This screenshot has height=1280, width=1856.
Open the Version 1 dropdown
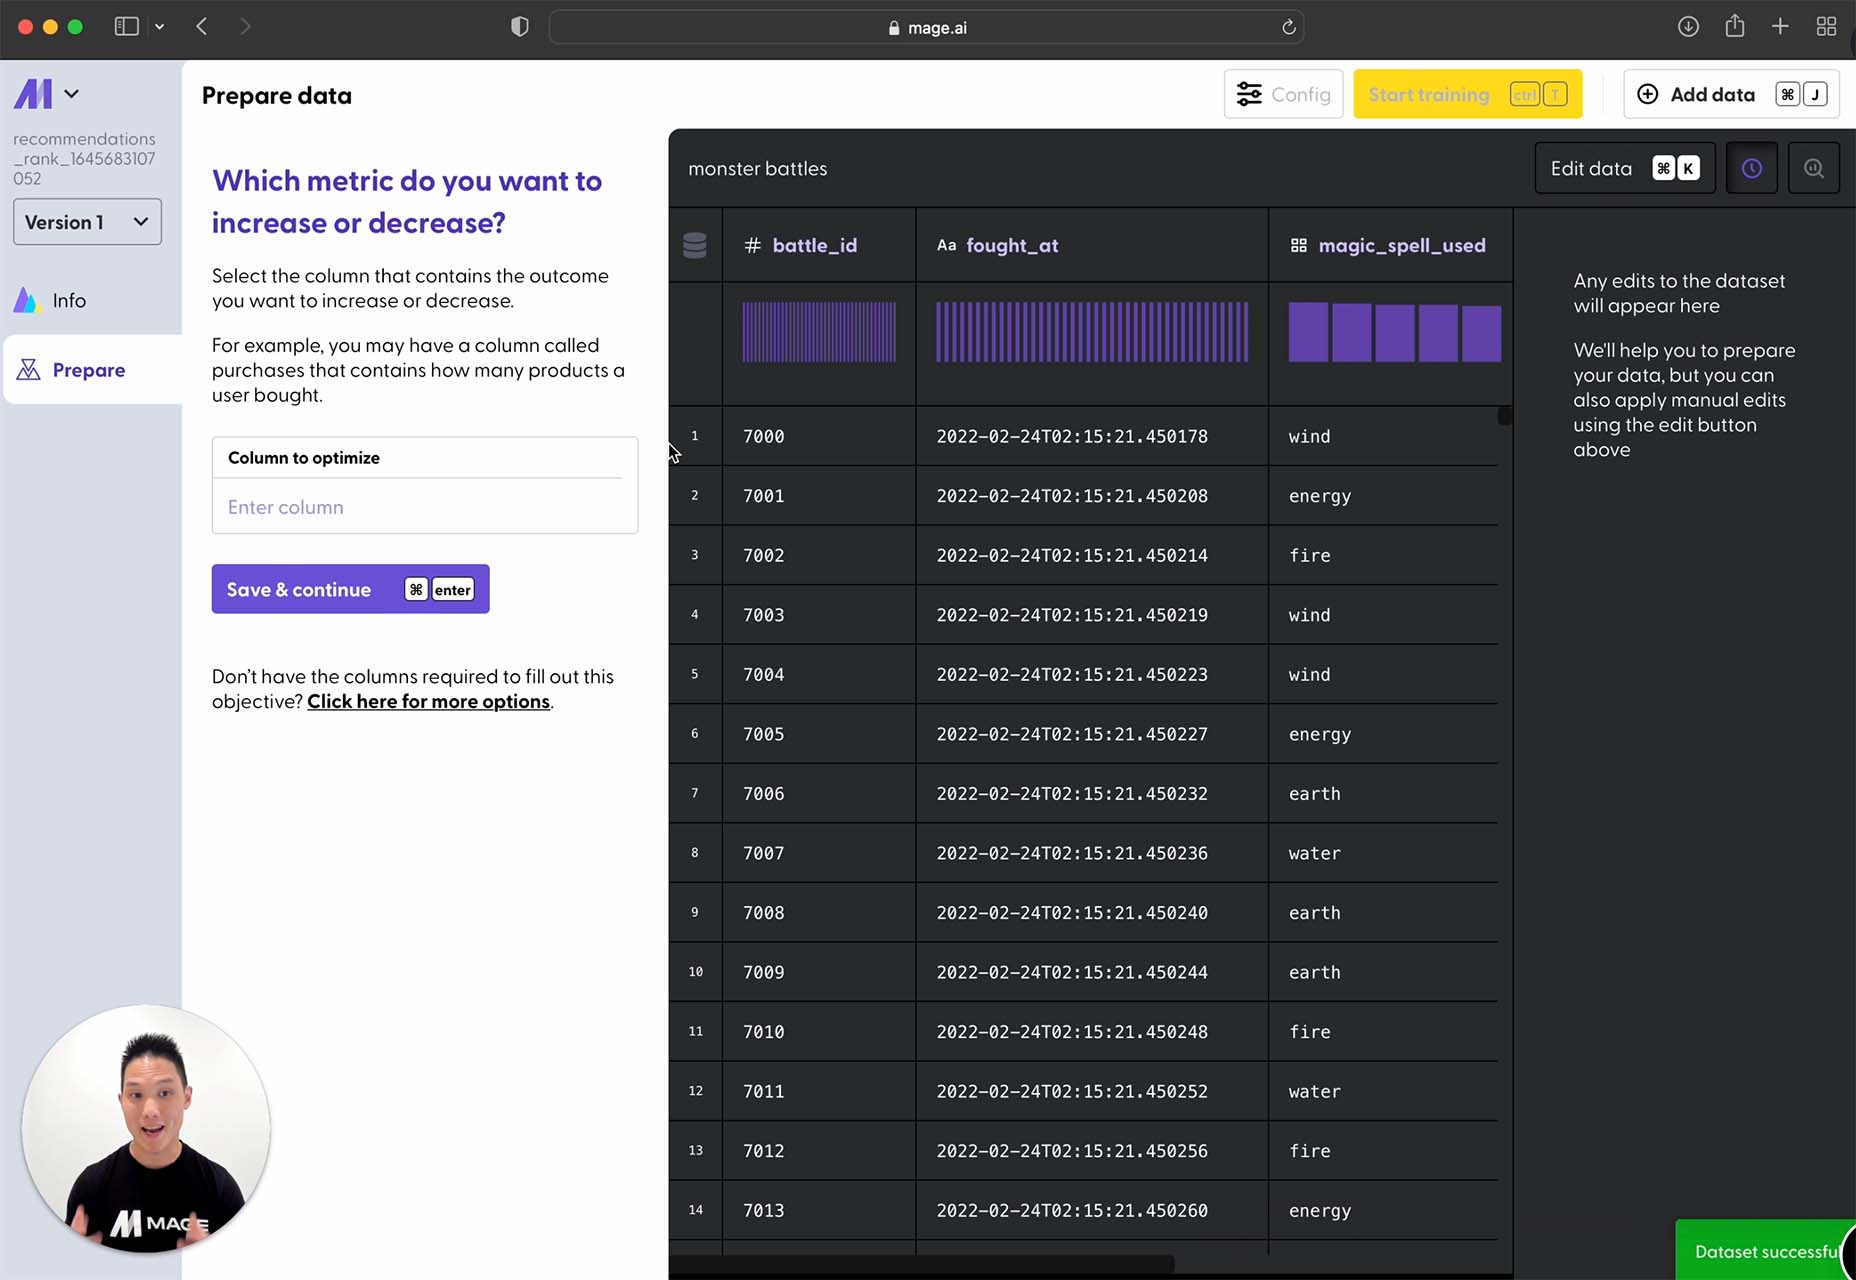coord(87,222)
